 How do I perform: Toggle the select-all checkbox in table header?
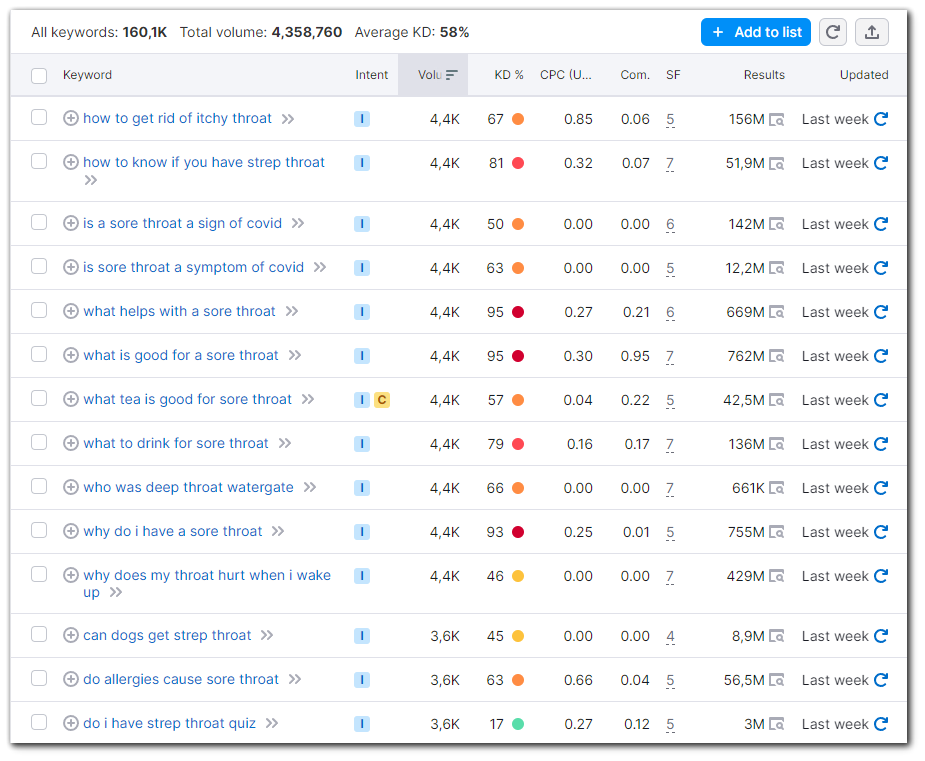click(39, 76)
